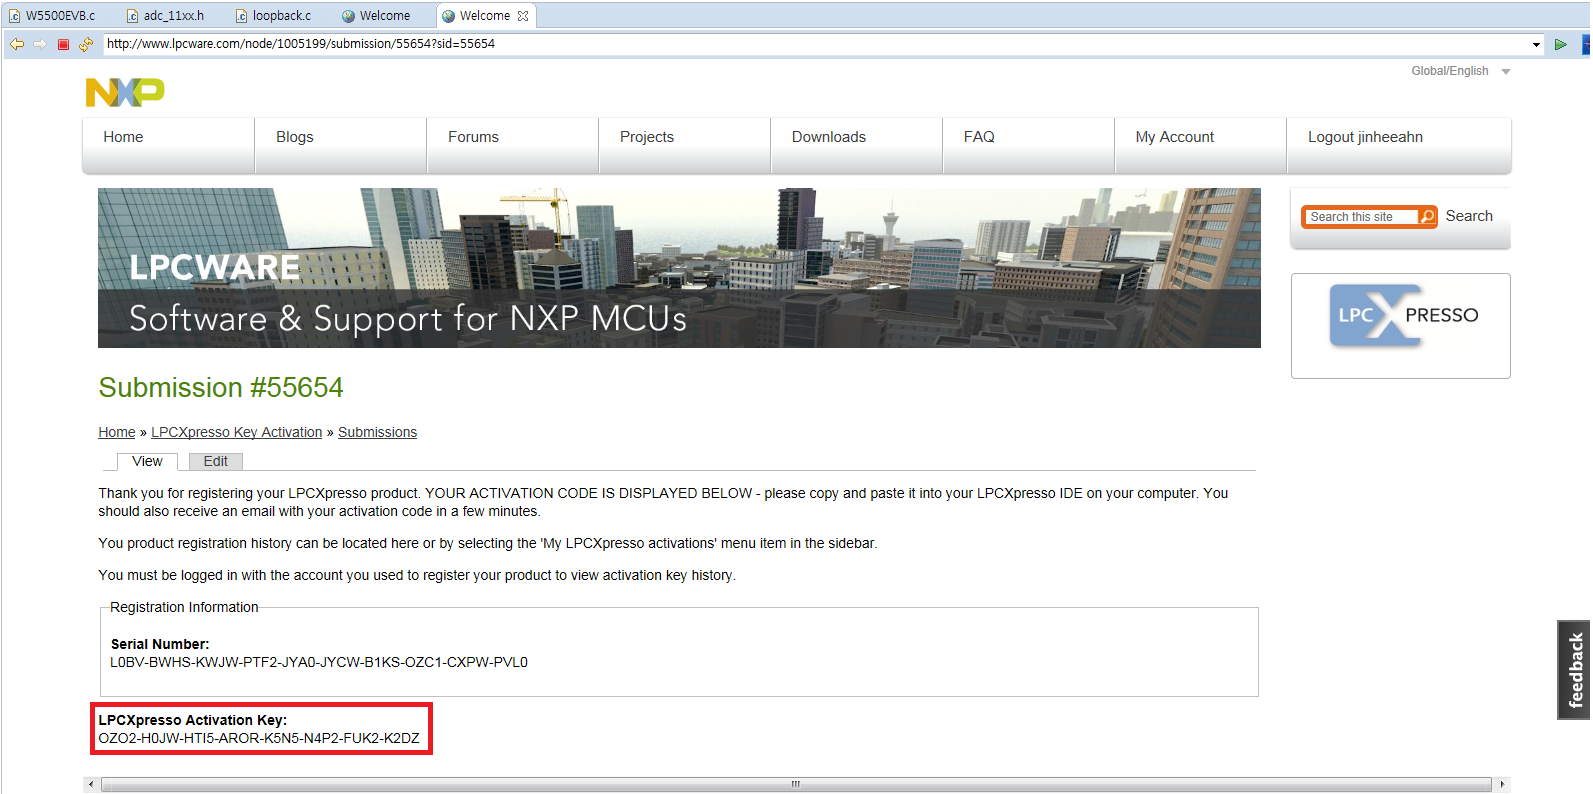Click the Search button beside the search box
Image resolution: width=1593 pixels, height=794 pixels.
[x=1469, y=216]
